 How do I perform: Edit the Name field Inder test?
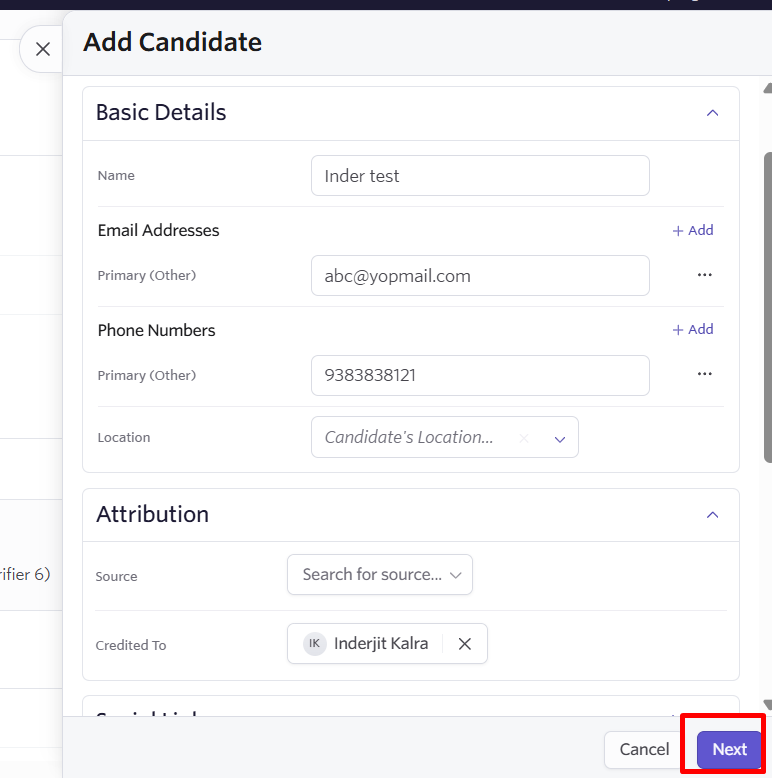tap(480, 176)
